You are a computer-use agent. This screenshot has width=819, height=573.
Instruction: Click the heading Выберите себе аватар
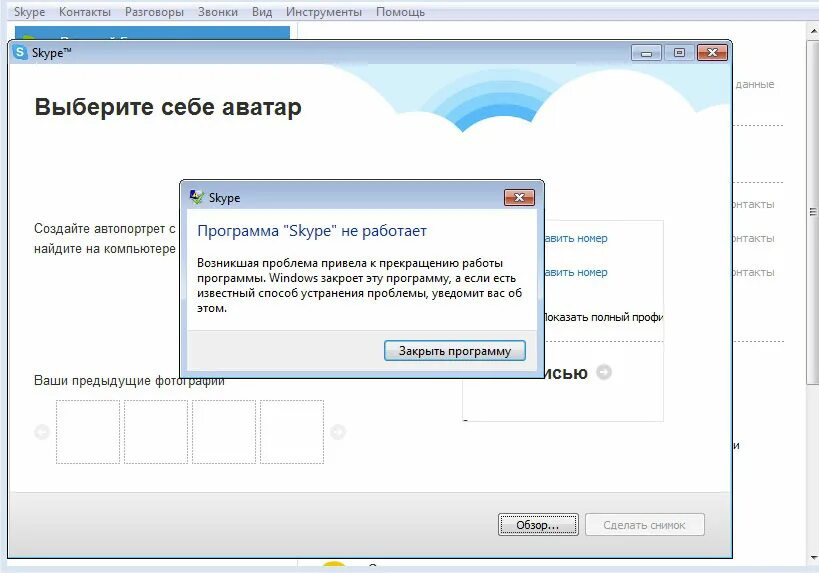[168, 107]
